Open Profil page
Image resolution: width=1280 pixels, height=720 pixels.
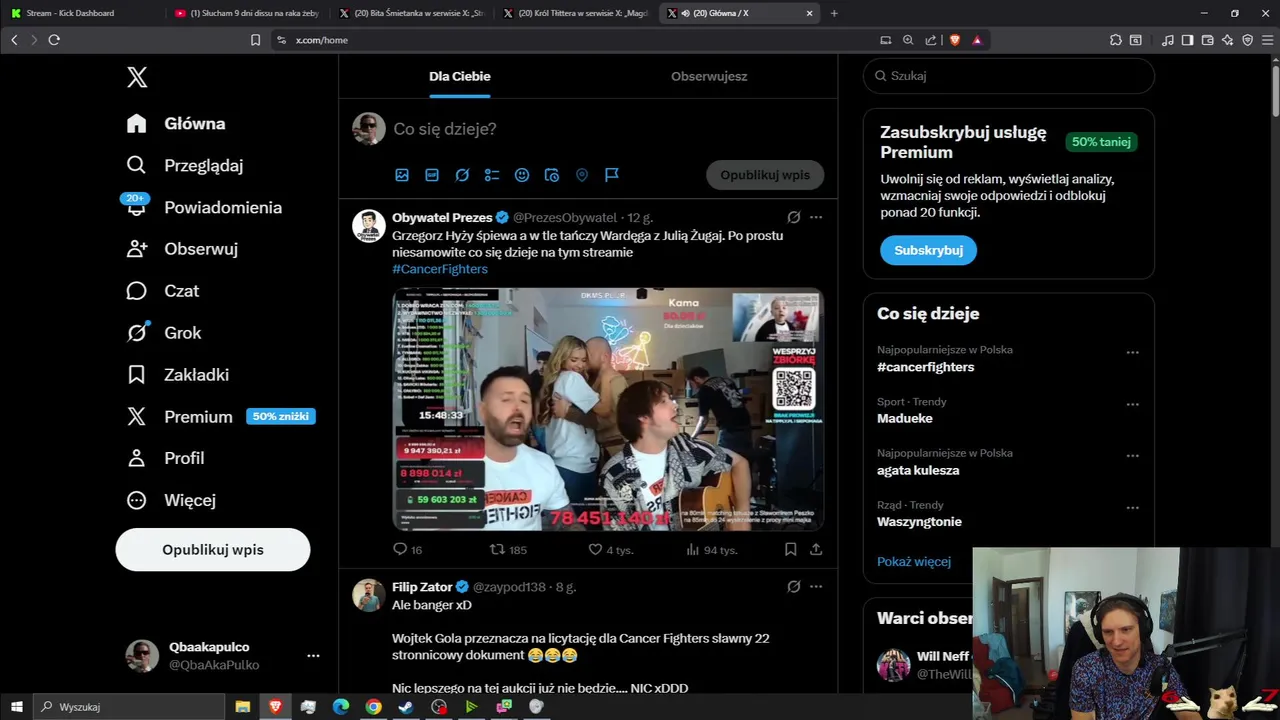coord(166,458)
